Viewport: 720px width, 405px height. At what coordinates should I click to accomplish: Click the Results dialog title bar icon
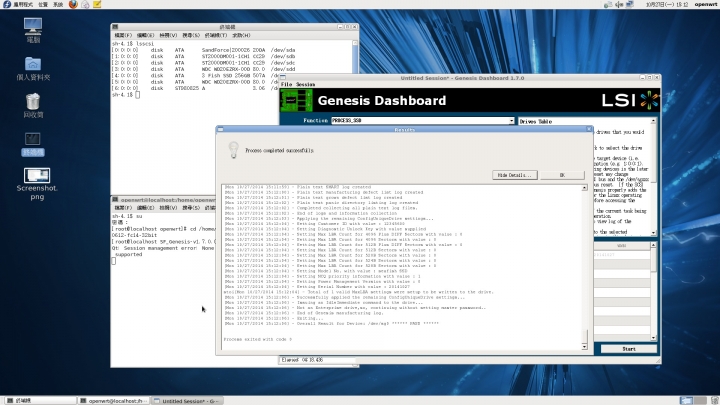pos(220,129)
